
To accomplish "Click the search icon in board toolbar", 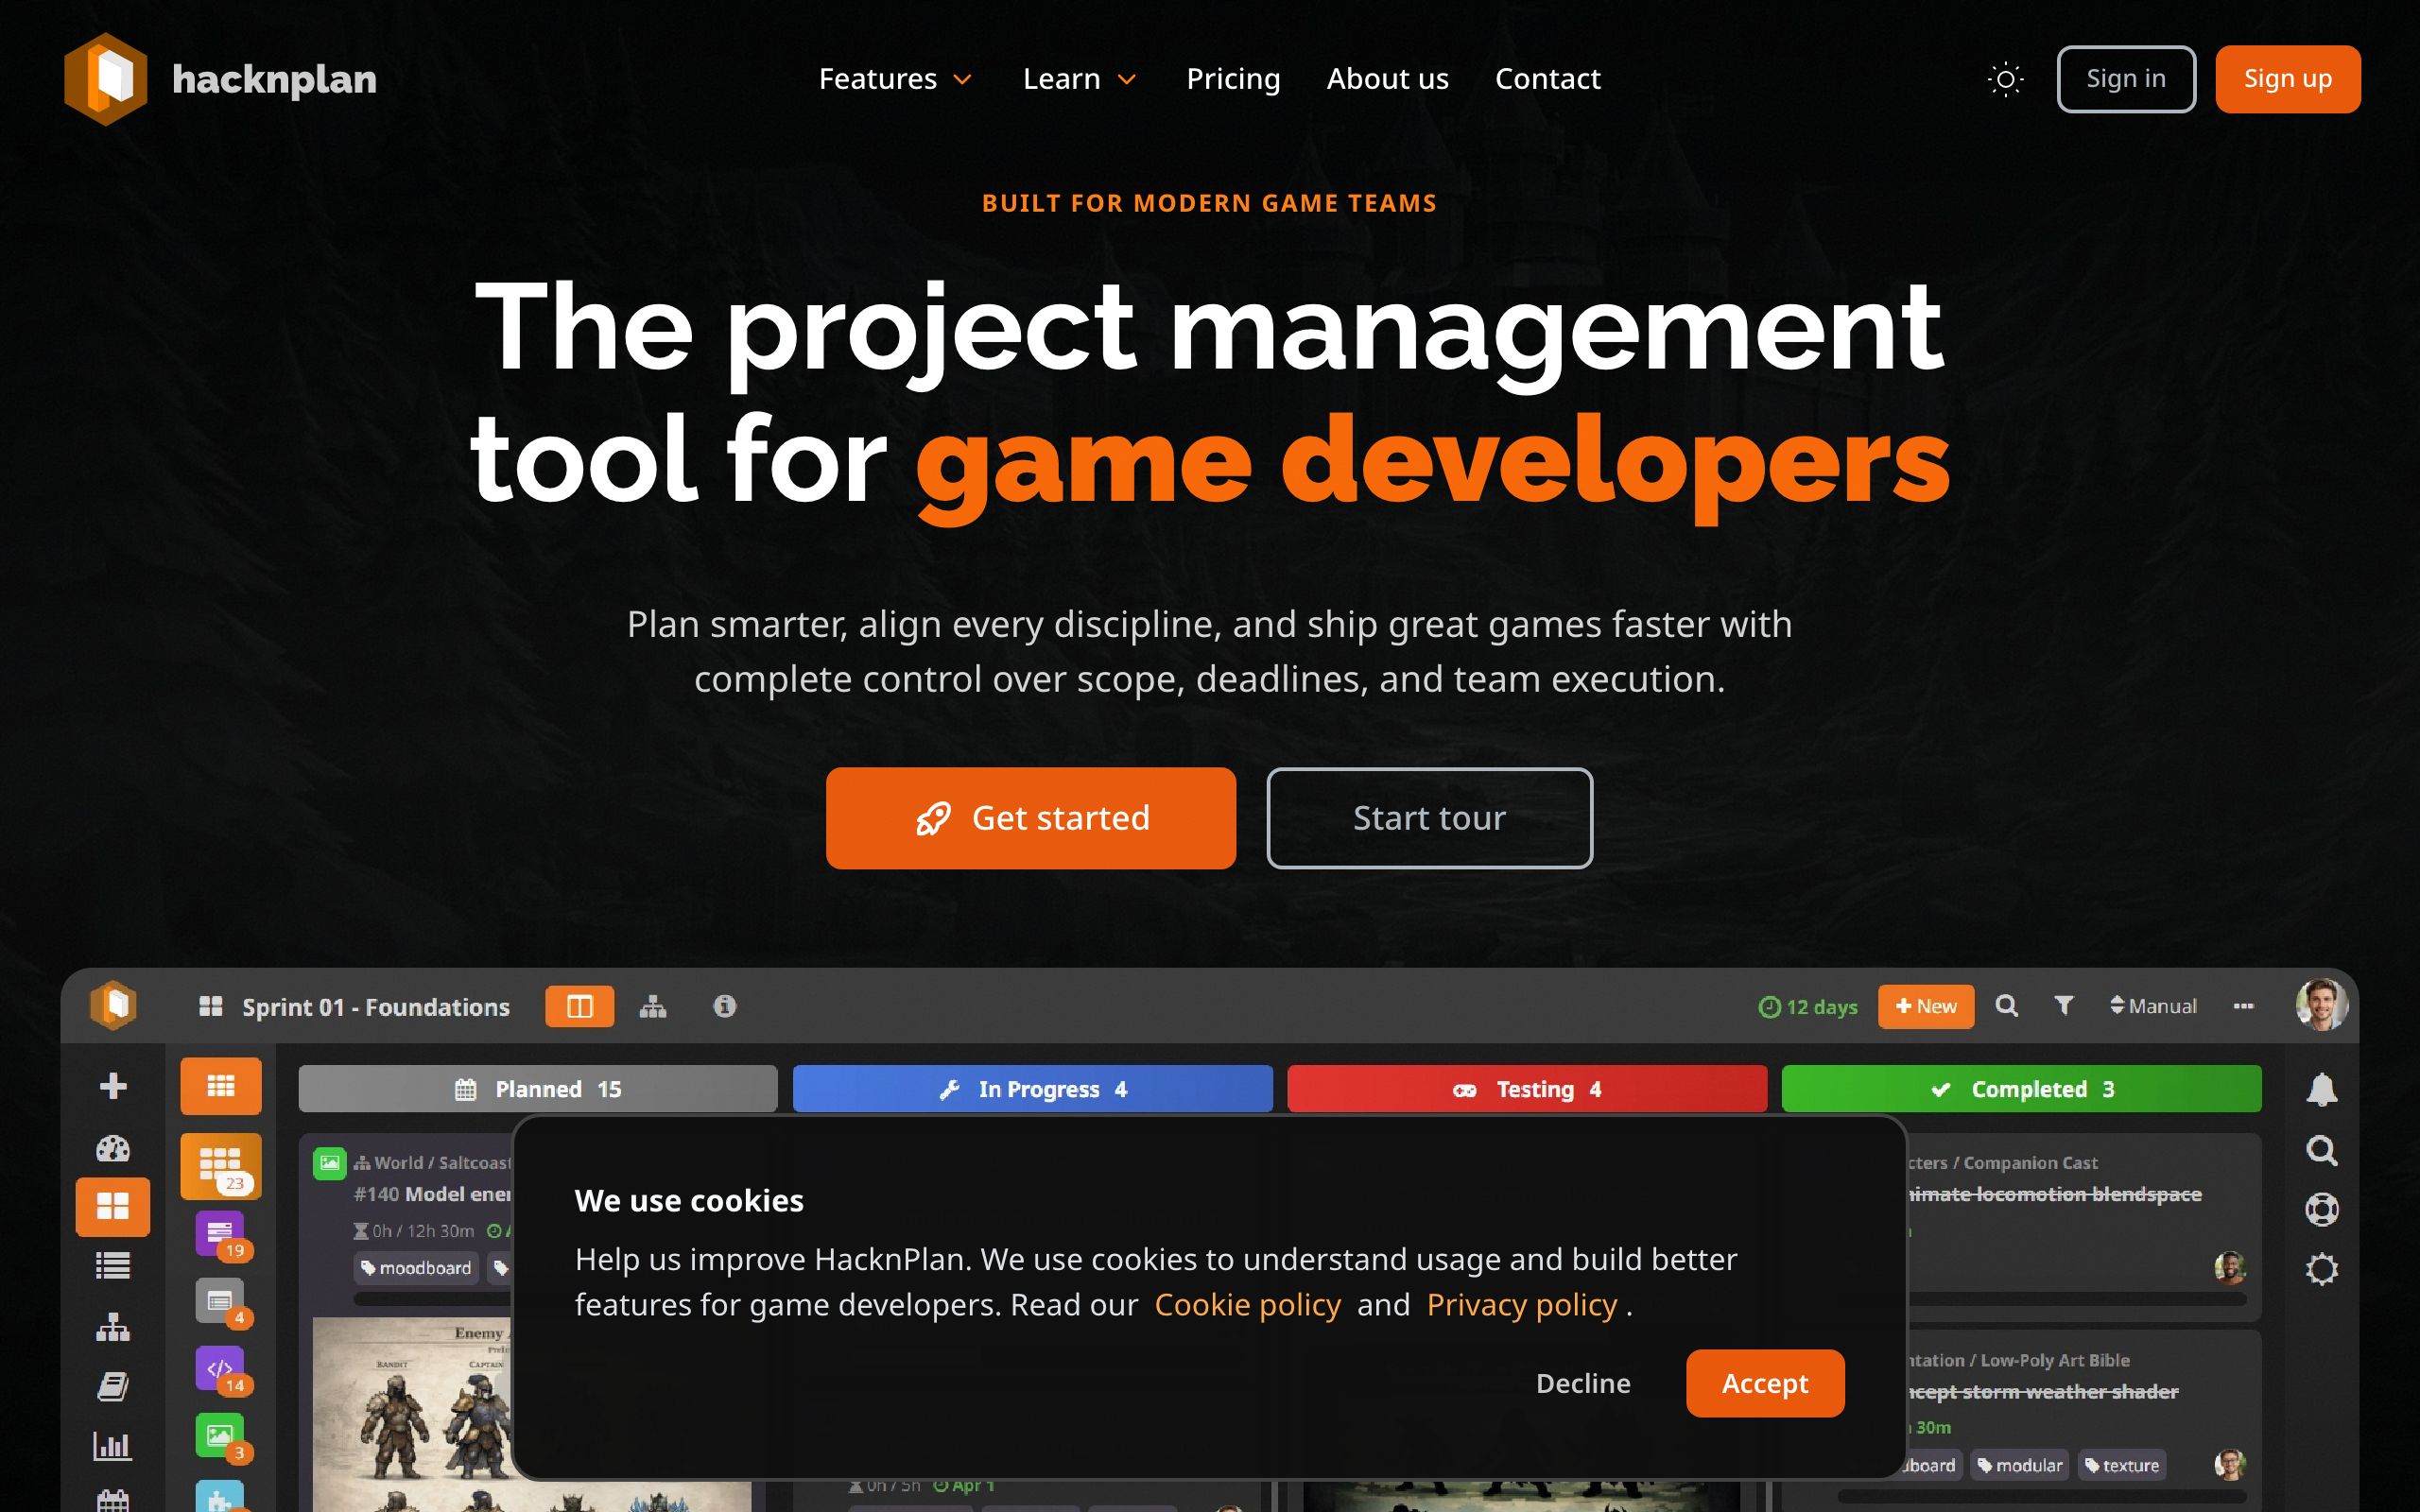I will (x=2006, y=1006).
